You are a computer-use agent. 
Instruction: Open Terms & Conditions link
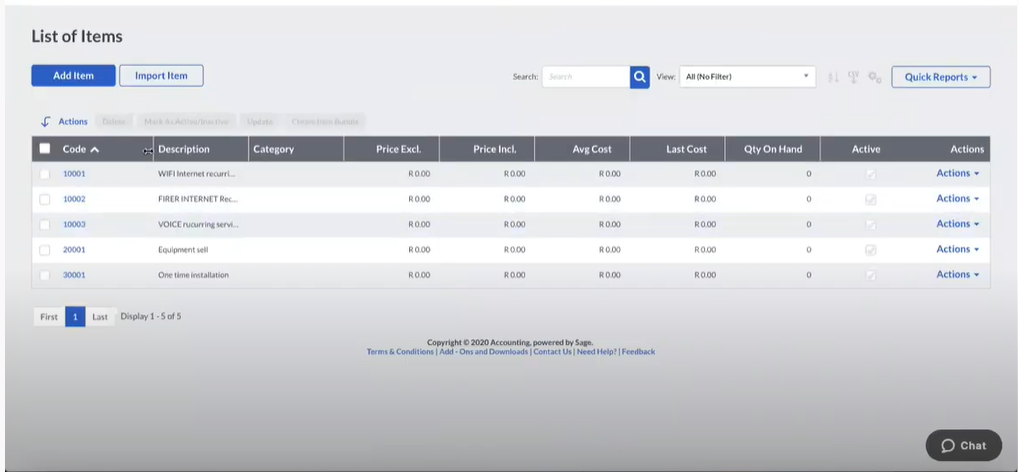coord(400,352)
